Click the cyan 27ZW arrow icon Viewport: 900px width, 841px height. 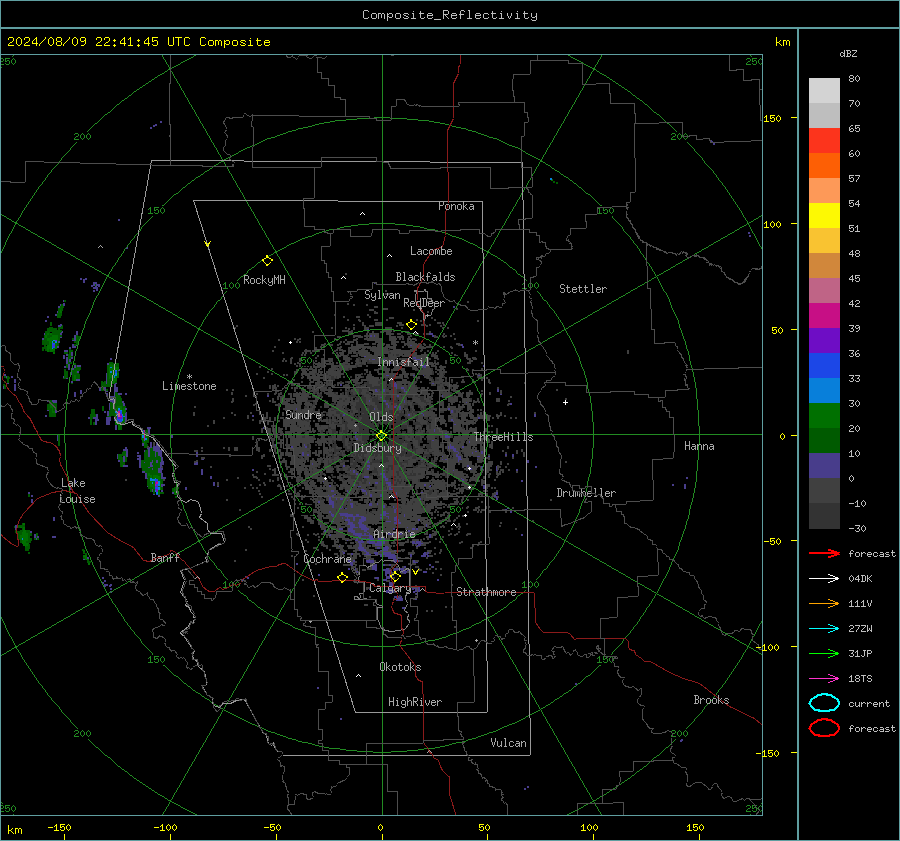pyautogui.click(x=824, y=629)
